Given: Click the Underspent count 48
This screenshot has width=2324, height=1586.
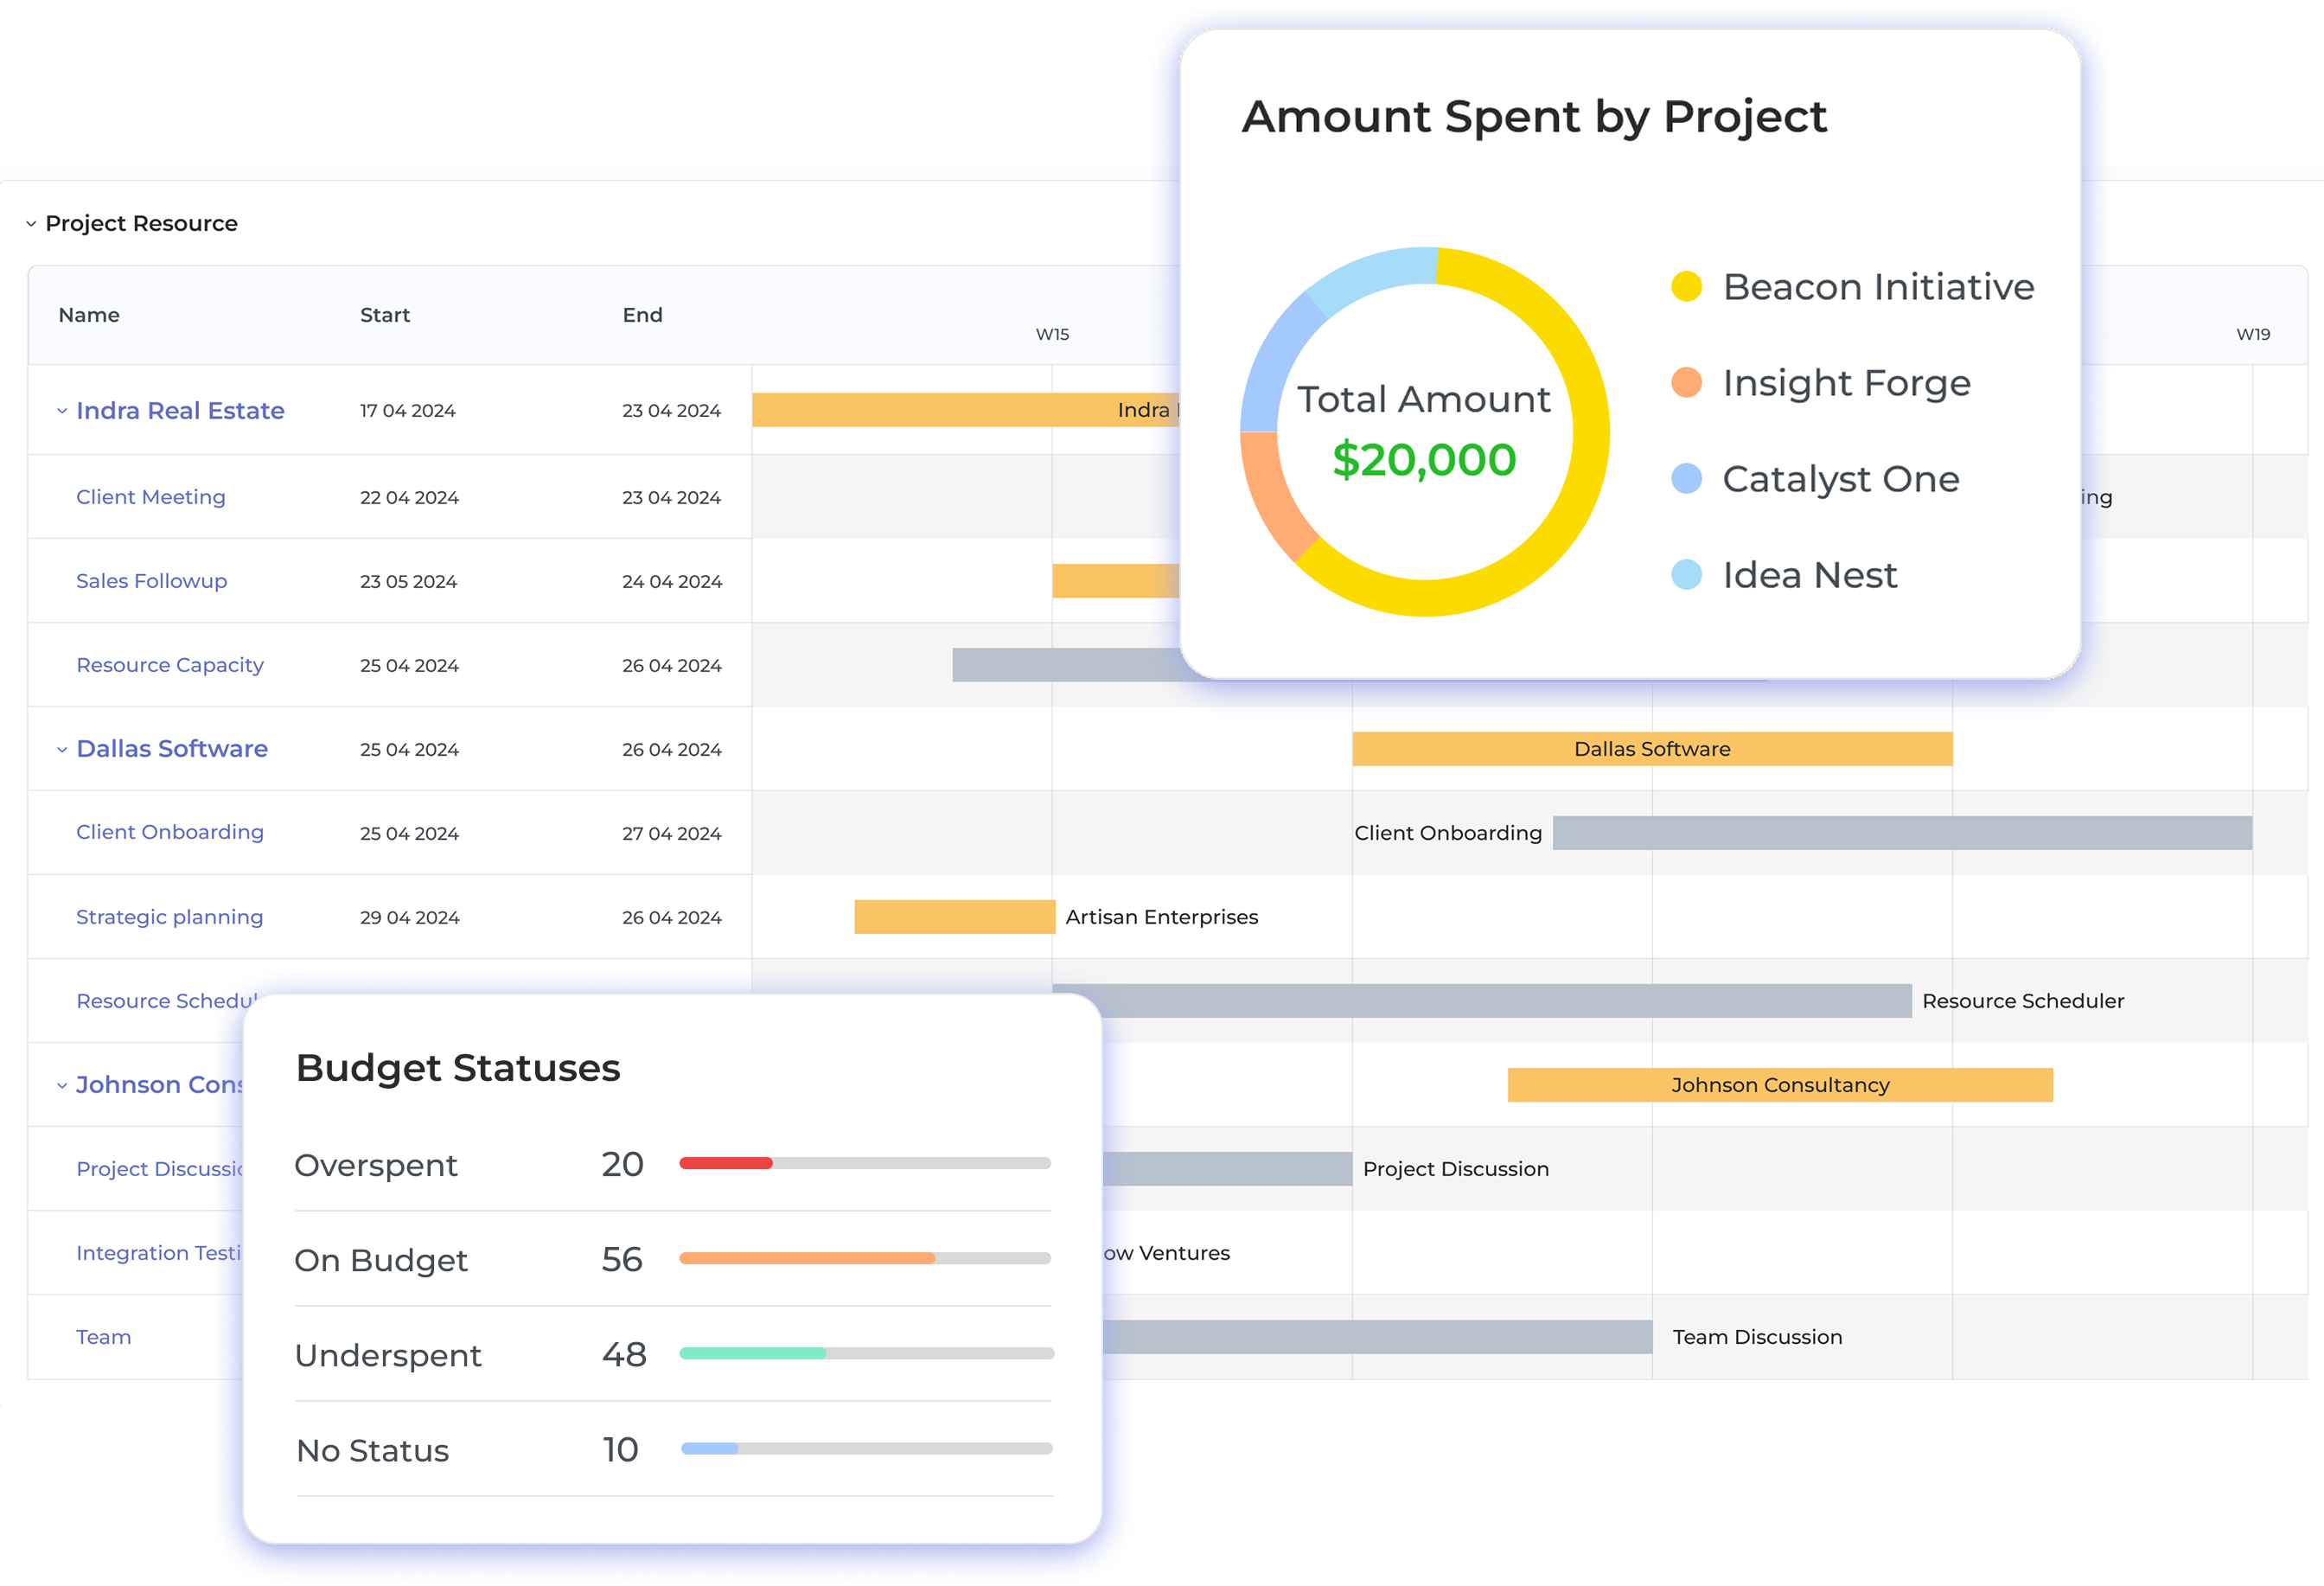Looking at the screenshot, I should (x=624, y=1354).
